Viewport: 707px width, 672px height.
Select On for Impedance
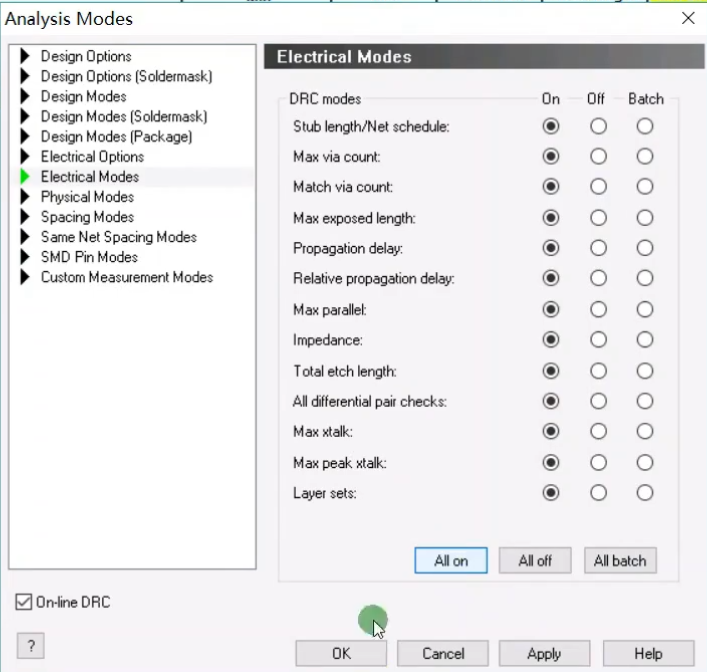tap(551, 340)
